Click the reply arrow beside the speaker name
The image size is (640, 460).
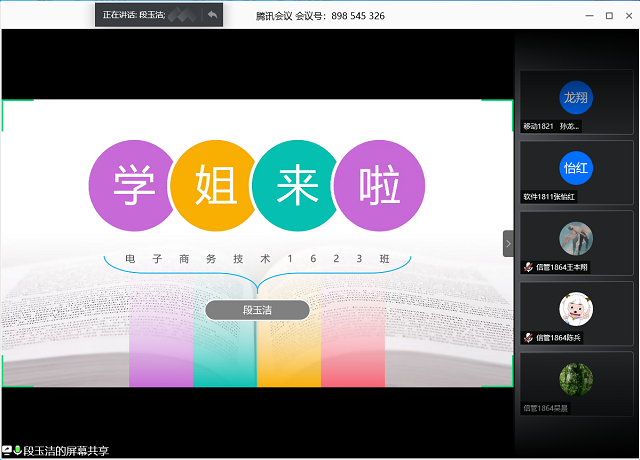point(212,15)
